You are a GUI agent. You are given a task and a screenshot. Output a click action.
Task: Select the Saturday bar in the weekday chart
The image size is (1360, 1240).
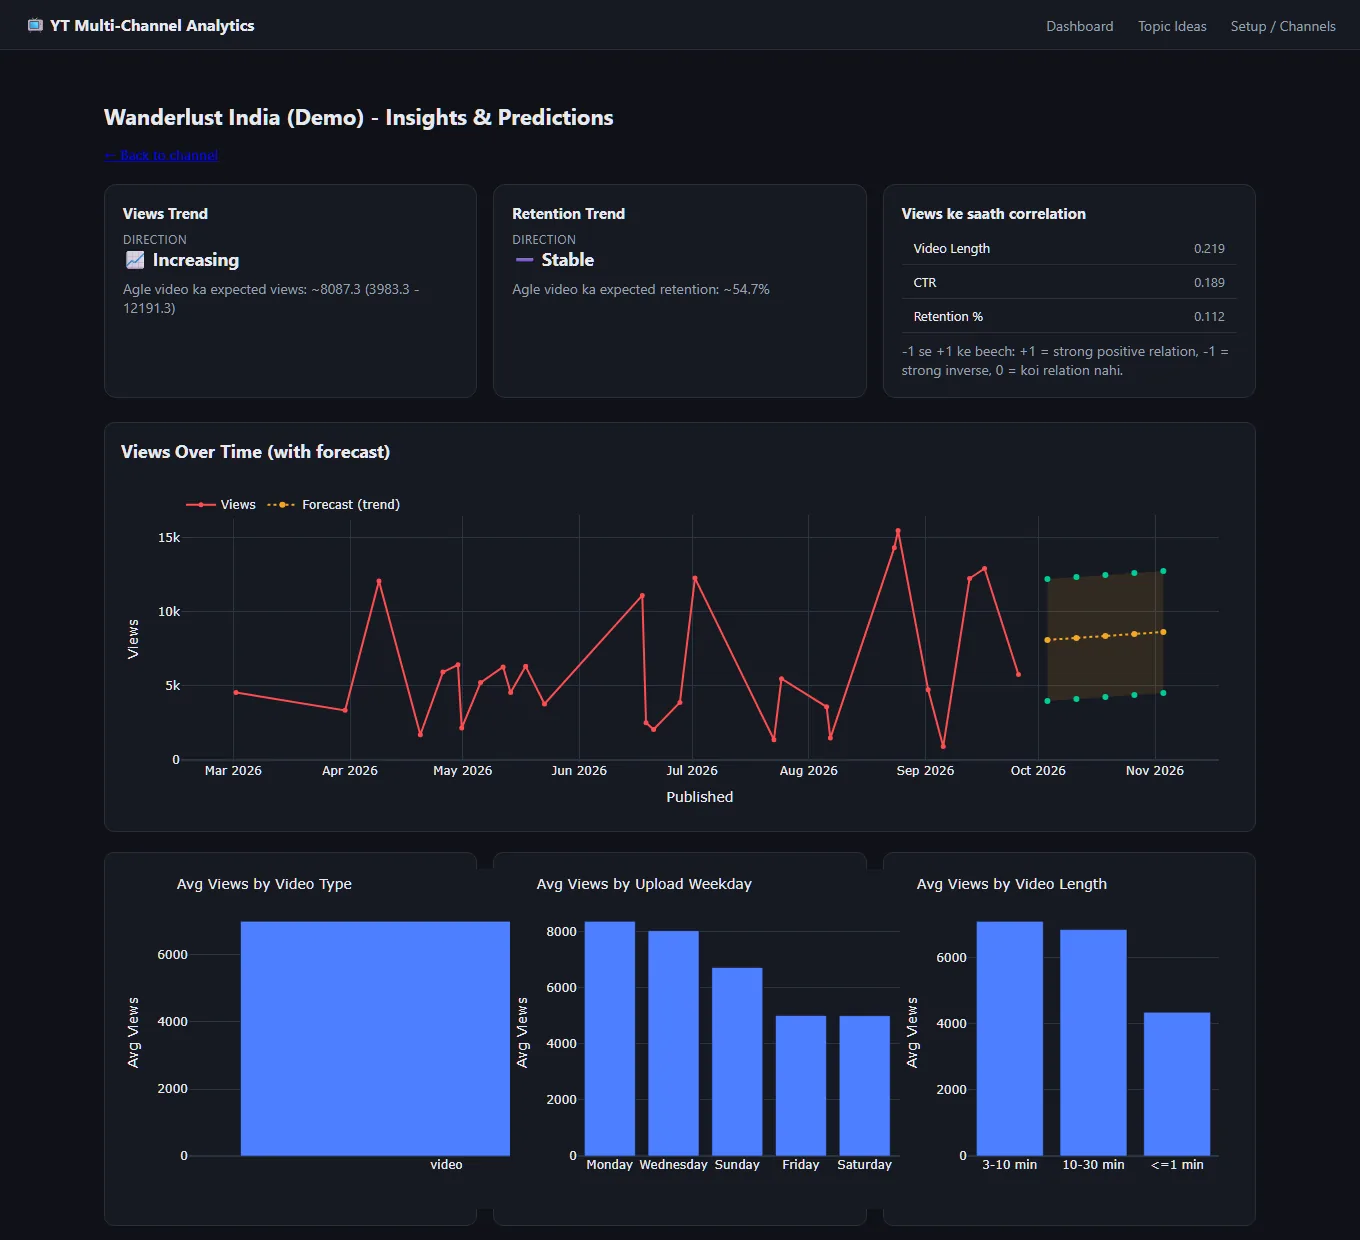[865, 1086]
